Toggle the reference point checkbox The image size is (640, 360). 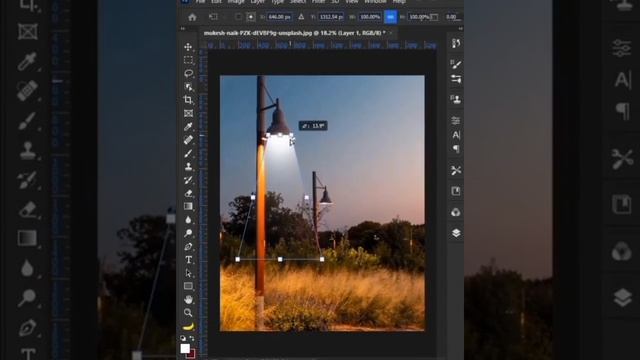(x=238, y=17)
